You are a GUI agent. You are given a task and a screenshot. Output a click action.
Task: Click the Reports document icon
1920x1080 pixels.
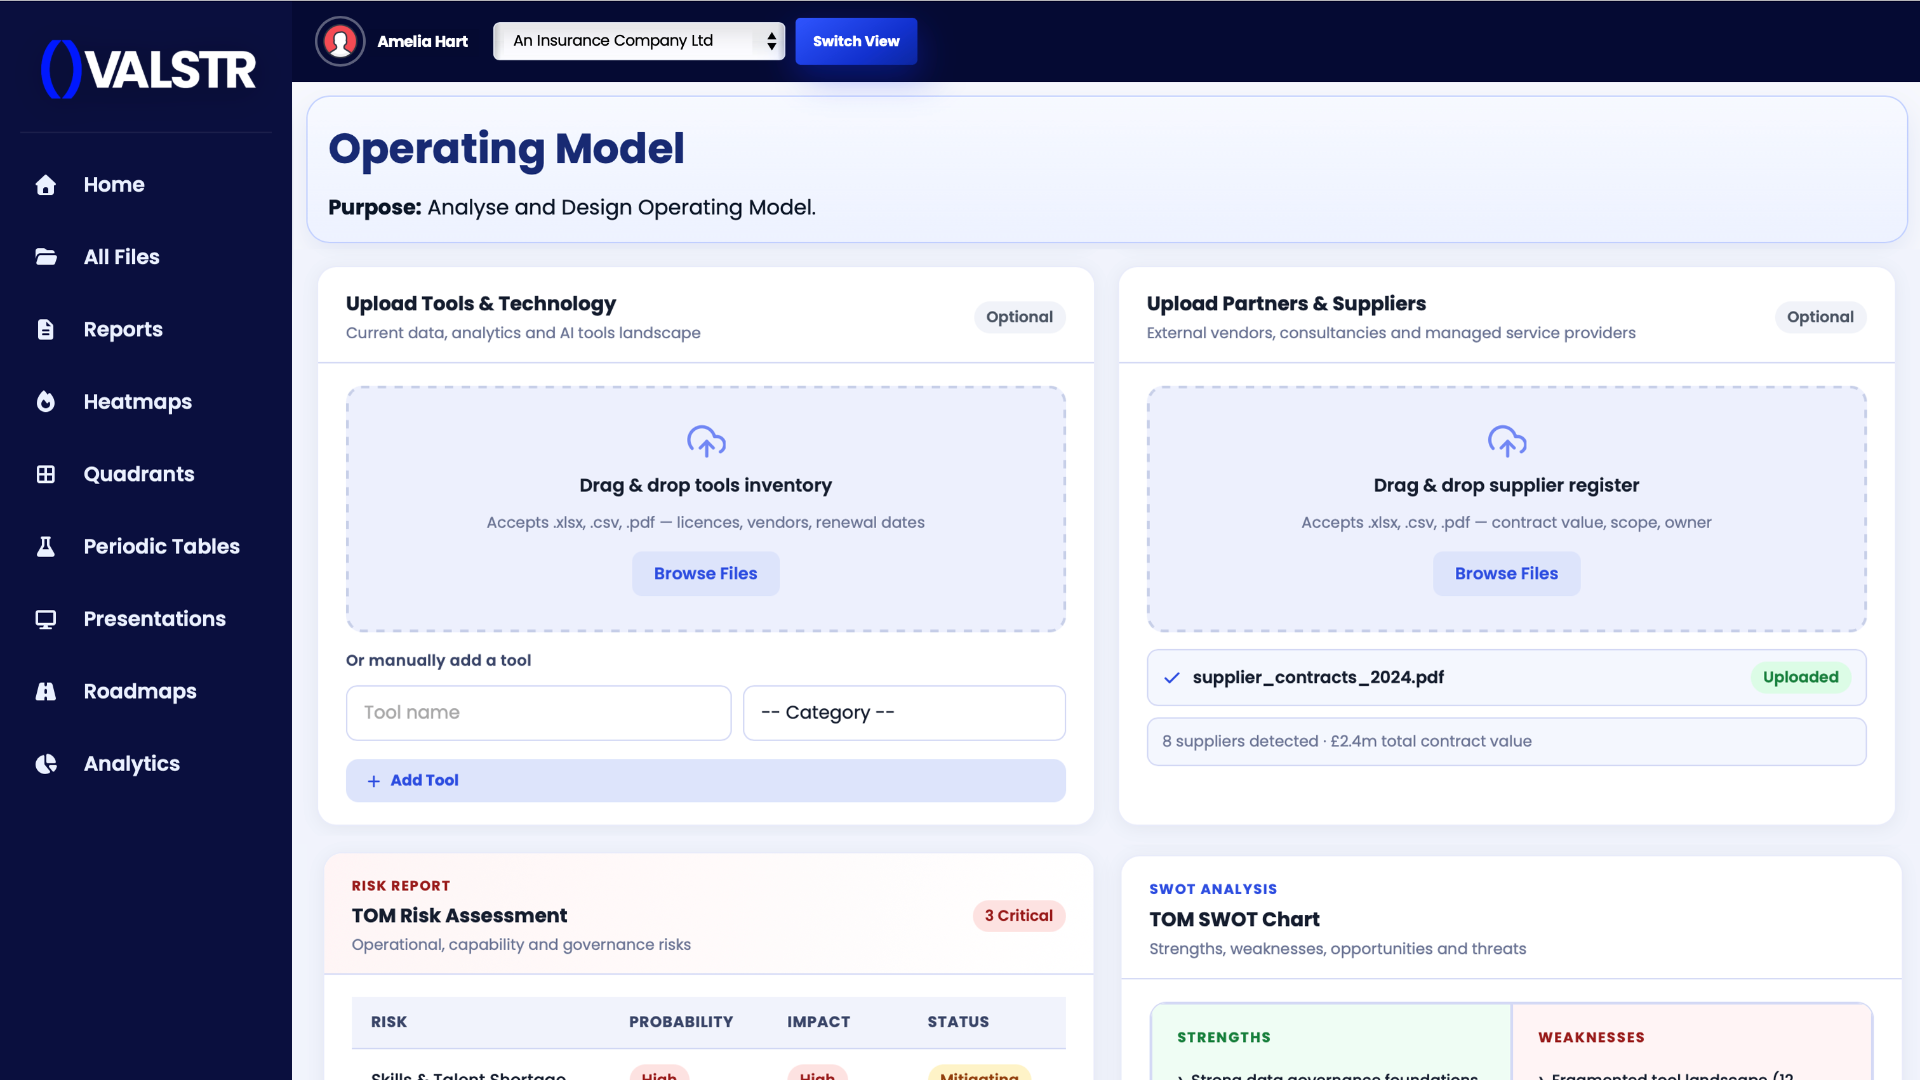pyautogui.click(x=46, y=329)
